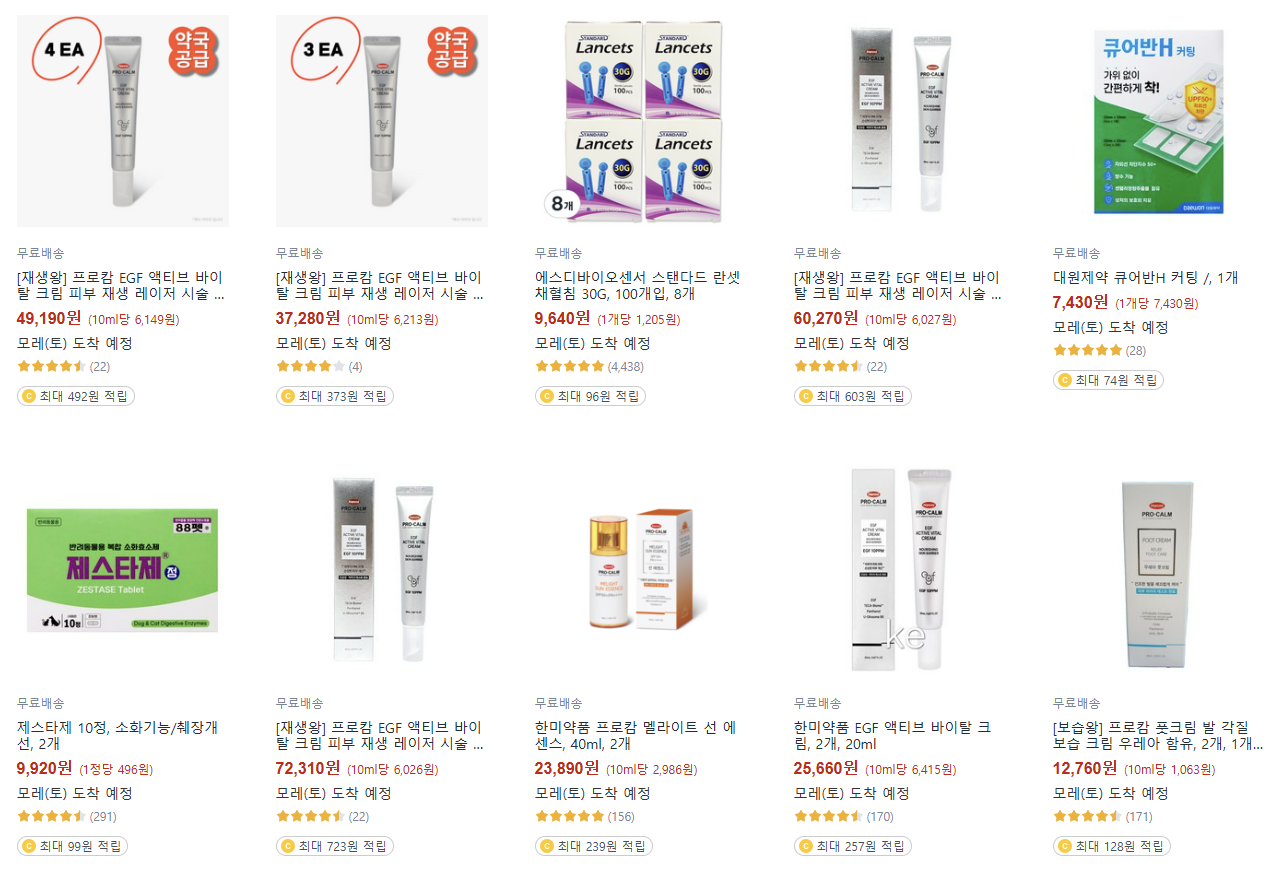The width and height of the screenshot is (1277, 875).
Task: Open the Standard Lancets 8개 product image
Action: 641,121
